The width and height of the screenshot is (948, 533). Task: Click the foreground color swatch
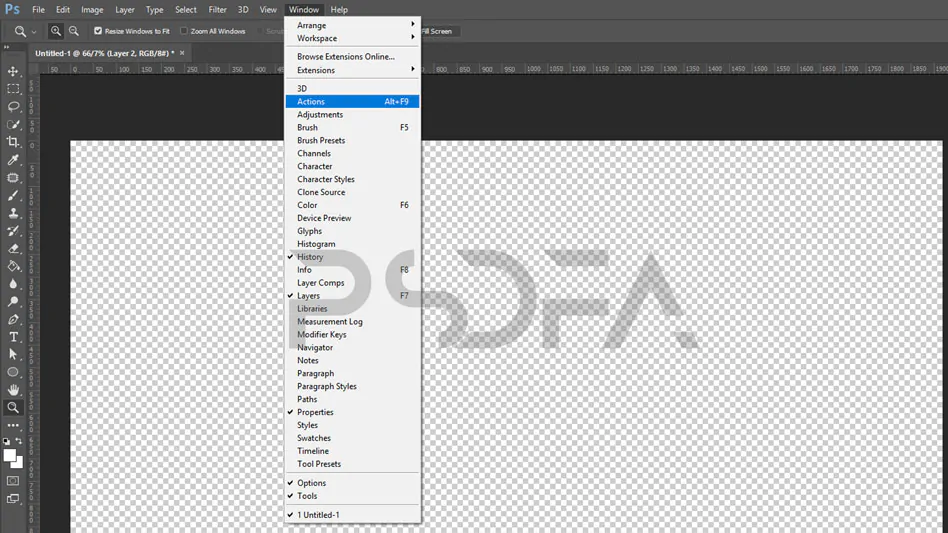(10, 456)
